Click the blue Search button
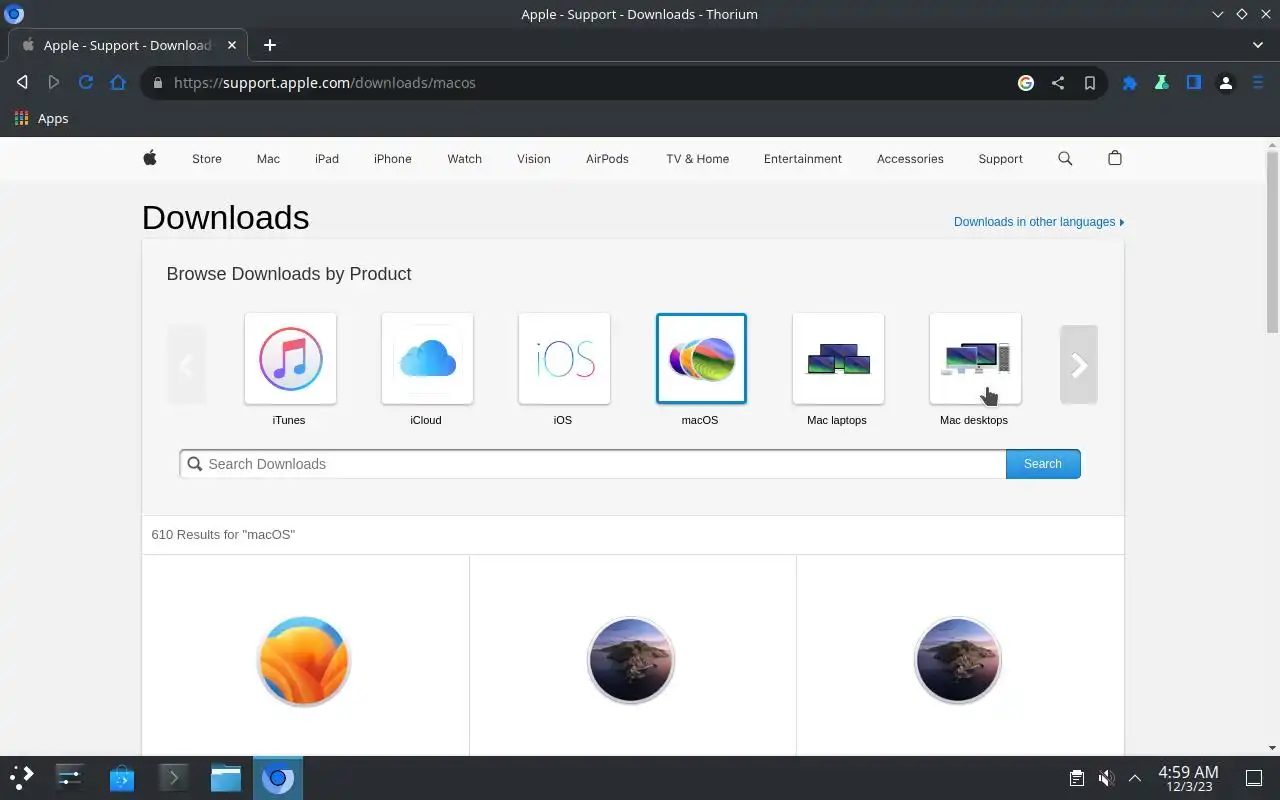Viewport: 1280px width, 800px height. [1043, 464]
